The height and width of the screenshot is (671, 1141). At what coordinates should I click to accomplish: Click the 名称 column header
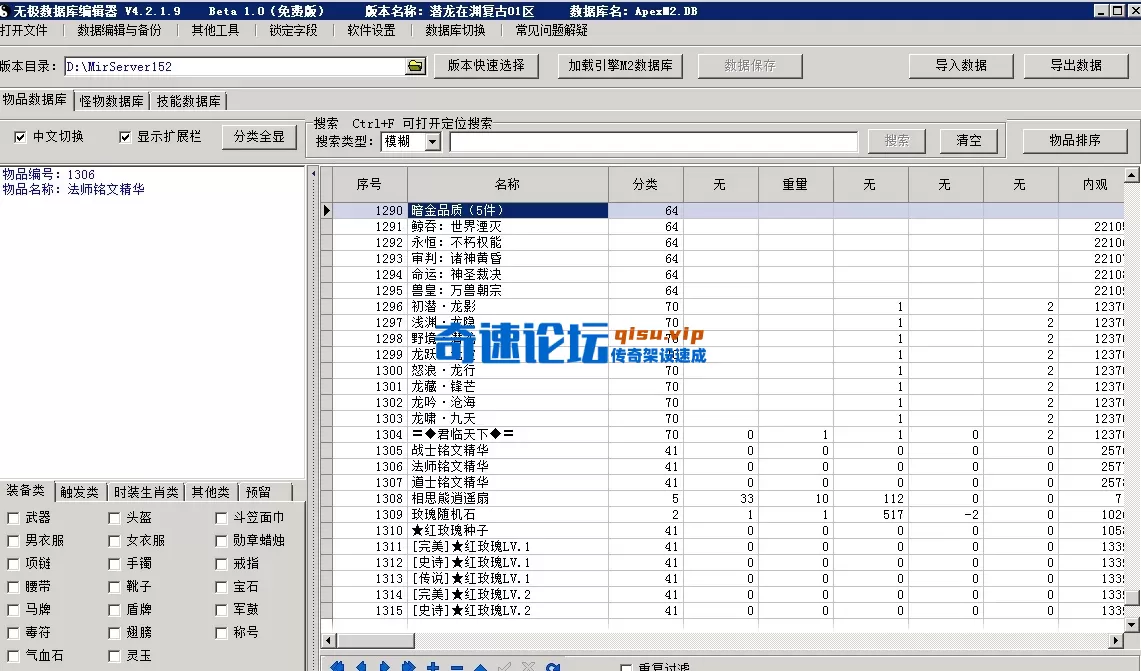pyautogui.click(x=508, y=184)
